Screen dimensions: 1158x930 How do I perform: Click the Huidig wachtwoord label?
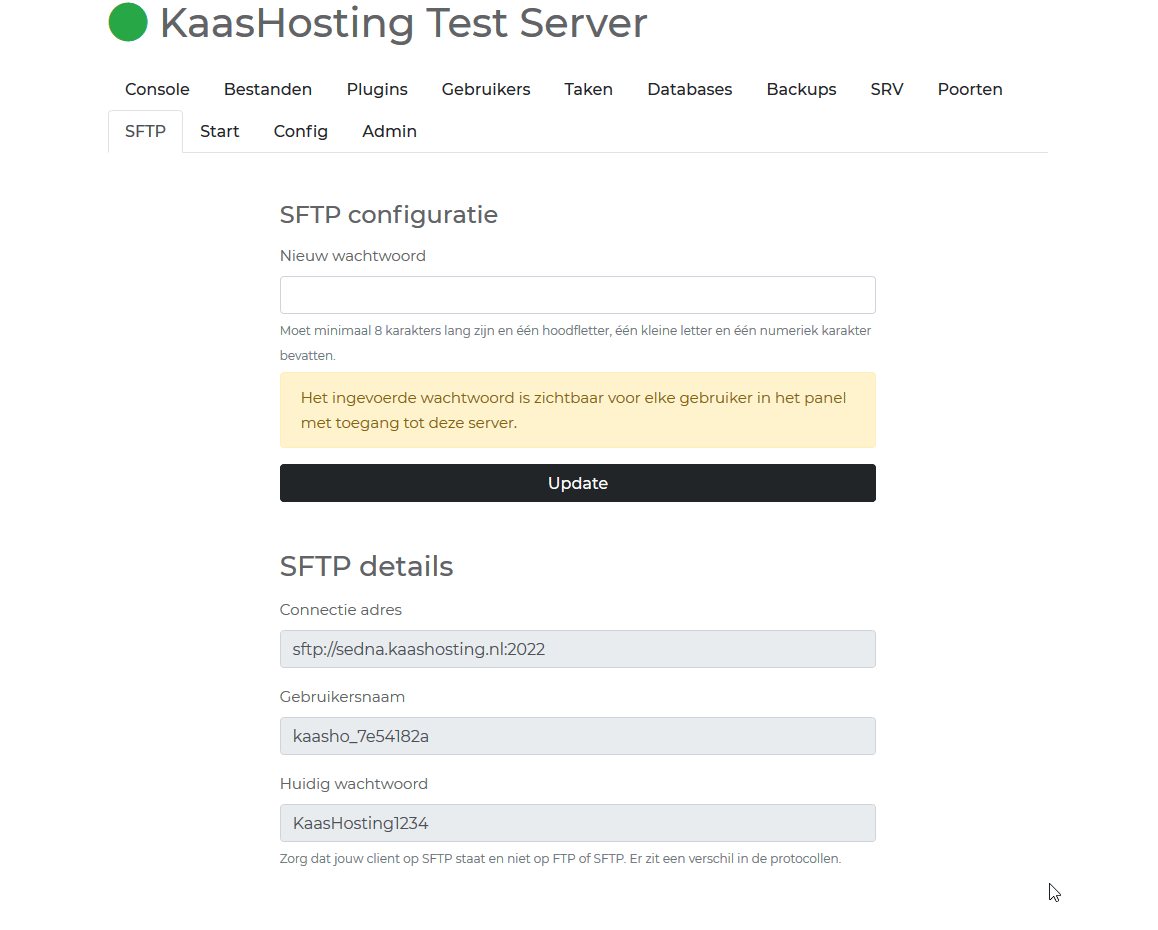click(x=354, y=784)
